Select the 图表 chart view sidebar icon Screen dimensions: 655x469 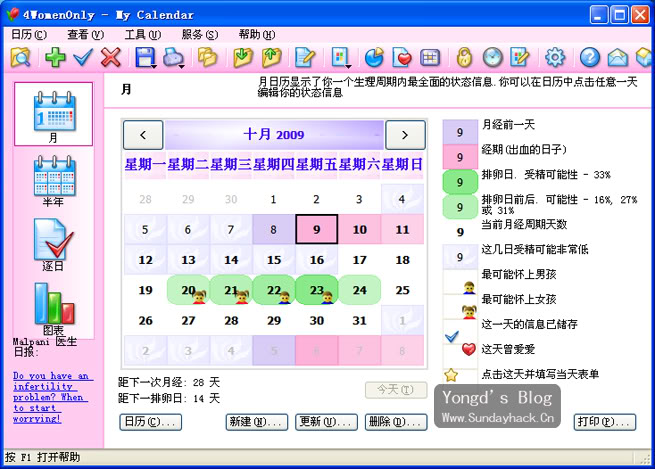coord(53,309)
